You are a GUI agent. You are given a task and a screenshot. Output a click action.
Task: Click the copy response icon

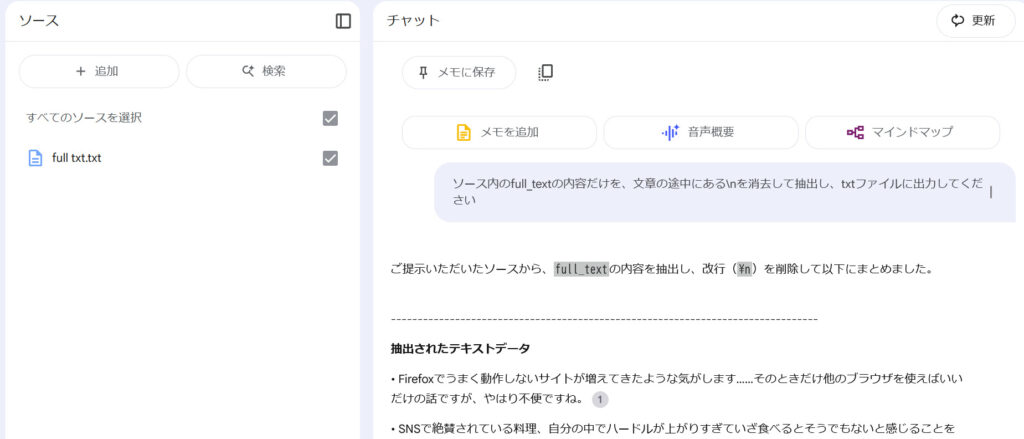pyautogui.click(x=545, y=73)
